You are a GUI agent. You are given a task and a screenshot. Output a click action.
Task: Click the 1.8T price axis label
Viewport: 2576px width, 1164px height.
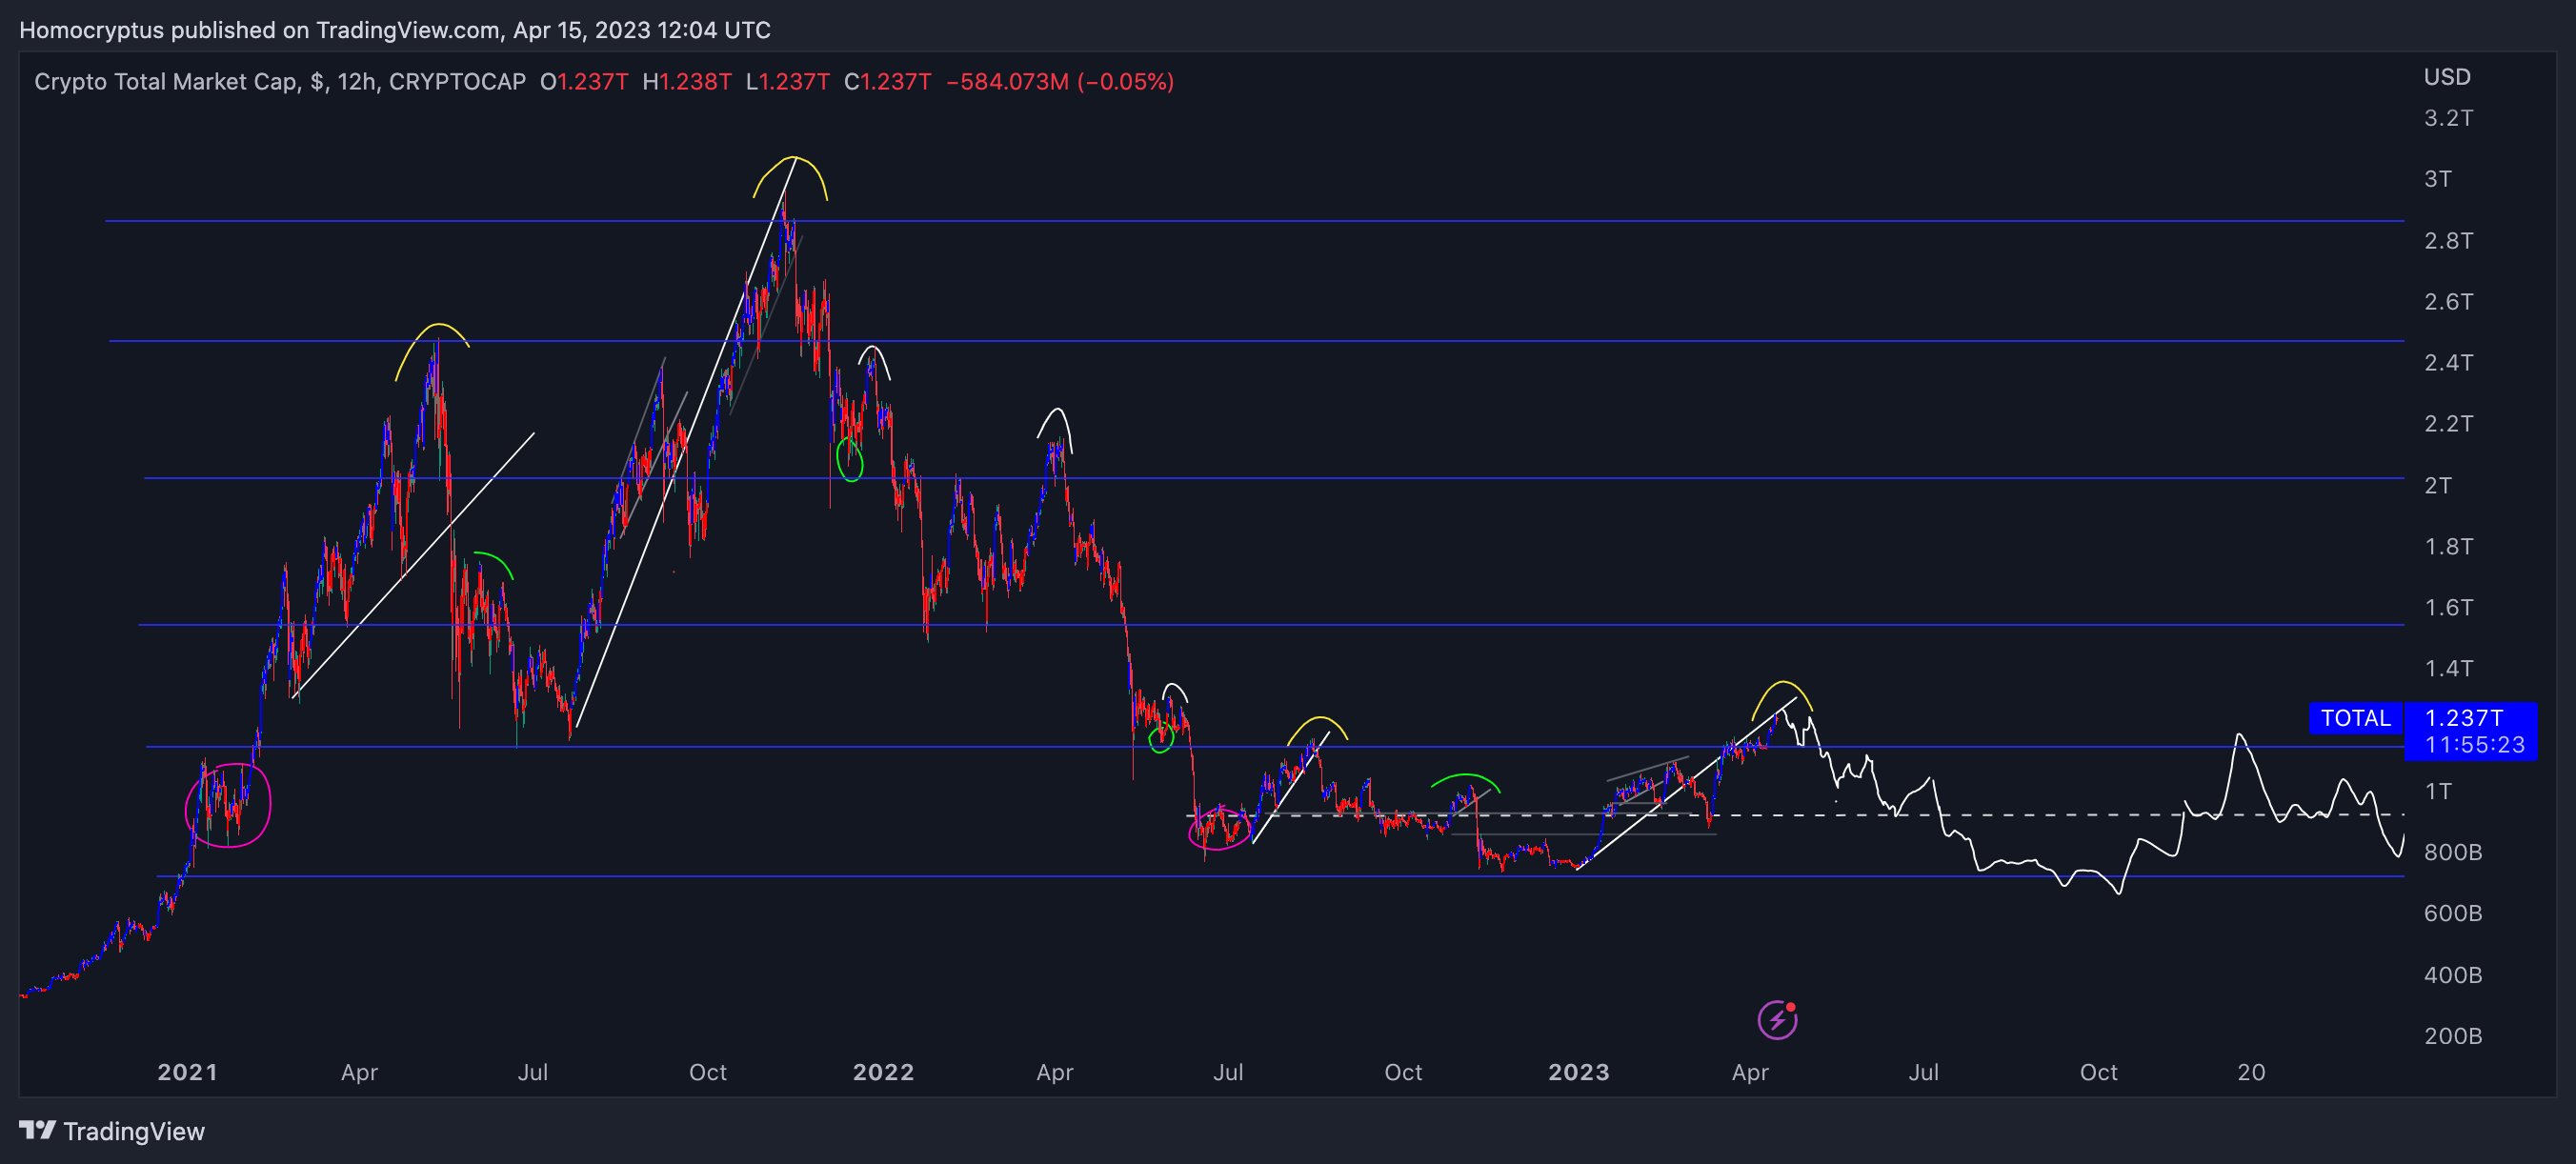pyautogui.click(x=2448, y=547)
